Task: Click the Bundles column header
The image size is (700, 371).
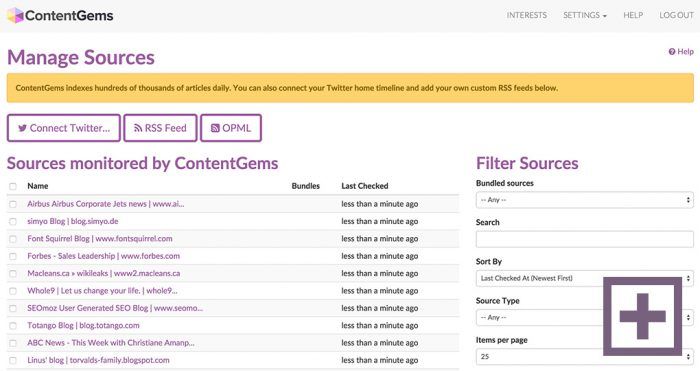Action: [x=306, y=186]
